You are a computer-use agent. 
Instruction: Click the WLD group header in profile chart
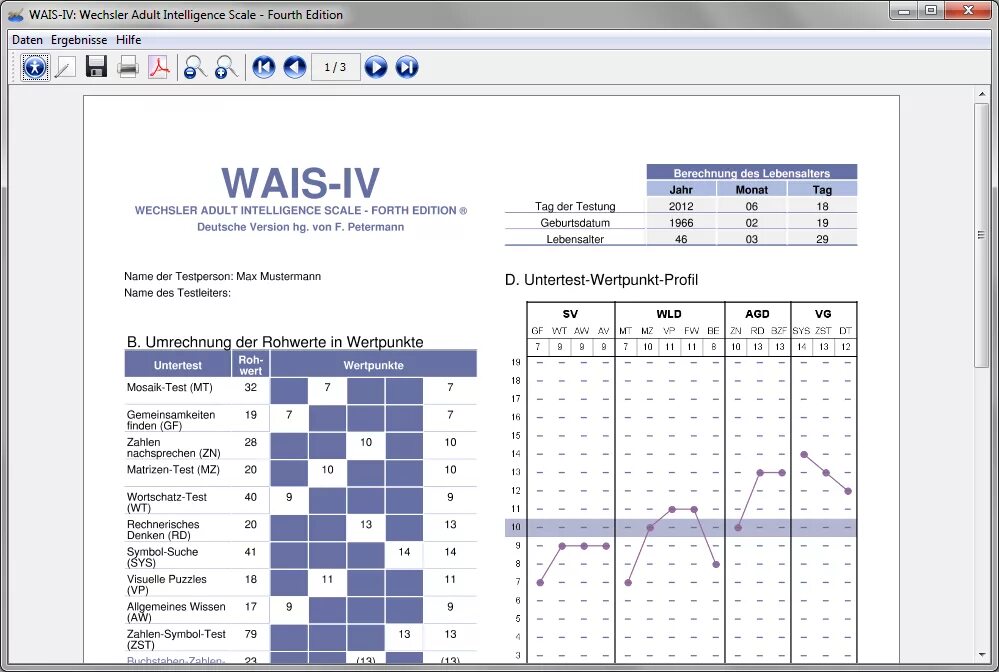click(x=669, y=314)
